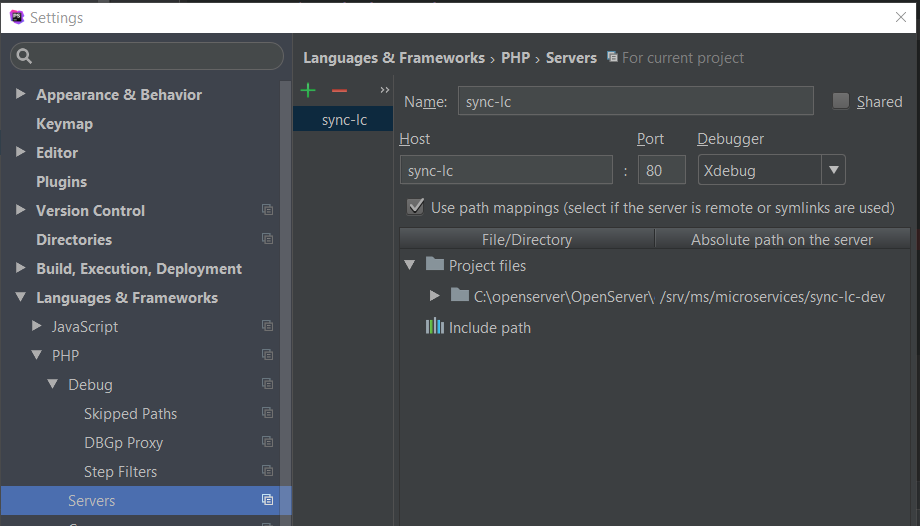Click the project-scope icon beside PHP
Image resolution: width=920 pixels, height=526 pixels.
click(x=267, y=355)
